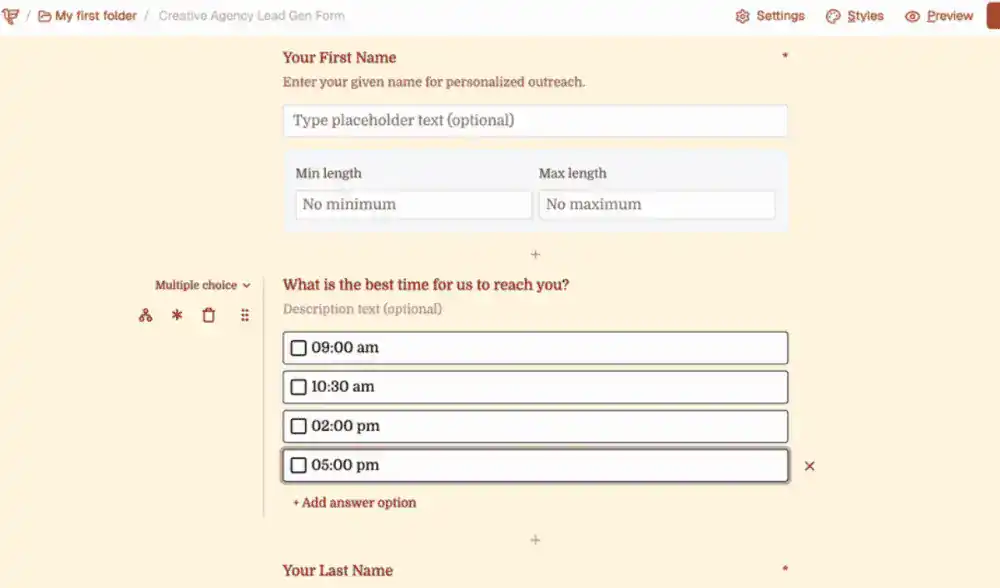Add block below time question
Image resolution: width=1000 pixels, height=588 pixels.
pos(535,540)
